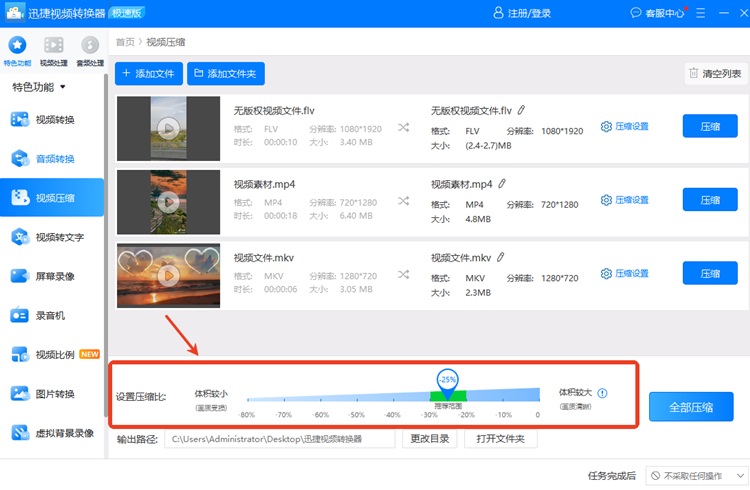Play the 视频素材.mp4 thumbnail preview
Viewport: 750px width, 490px height.
[x=168, y=202]
